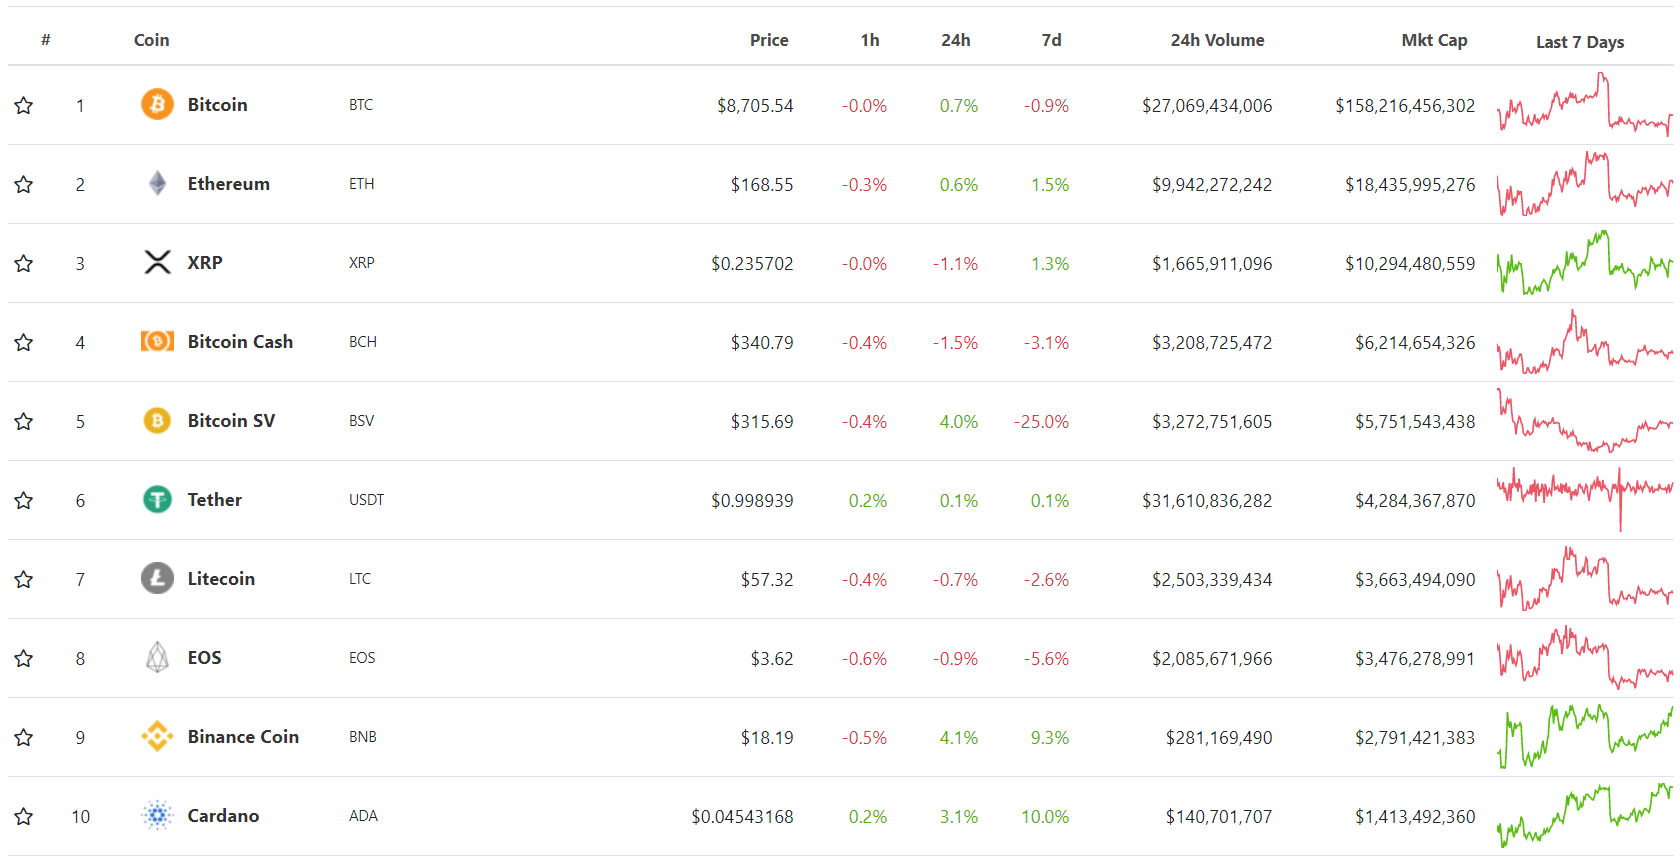1680x860 pixels.
Task: Open the XRP name link
Action: [x=205, y=262]
